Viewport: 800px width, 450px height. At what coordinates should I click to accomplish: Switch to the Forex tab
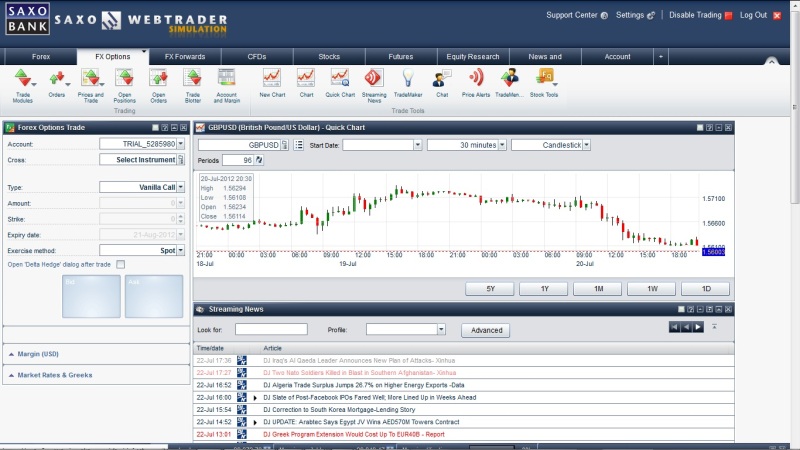point(41,57)
